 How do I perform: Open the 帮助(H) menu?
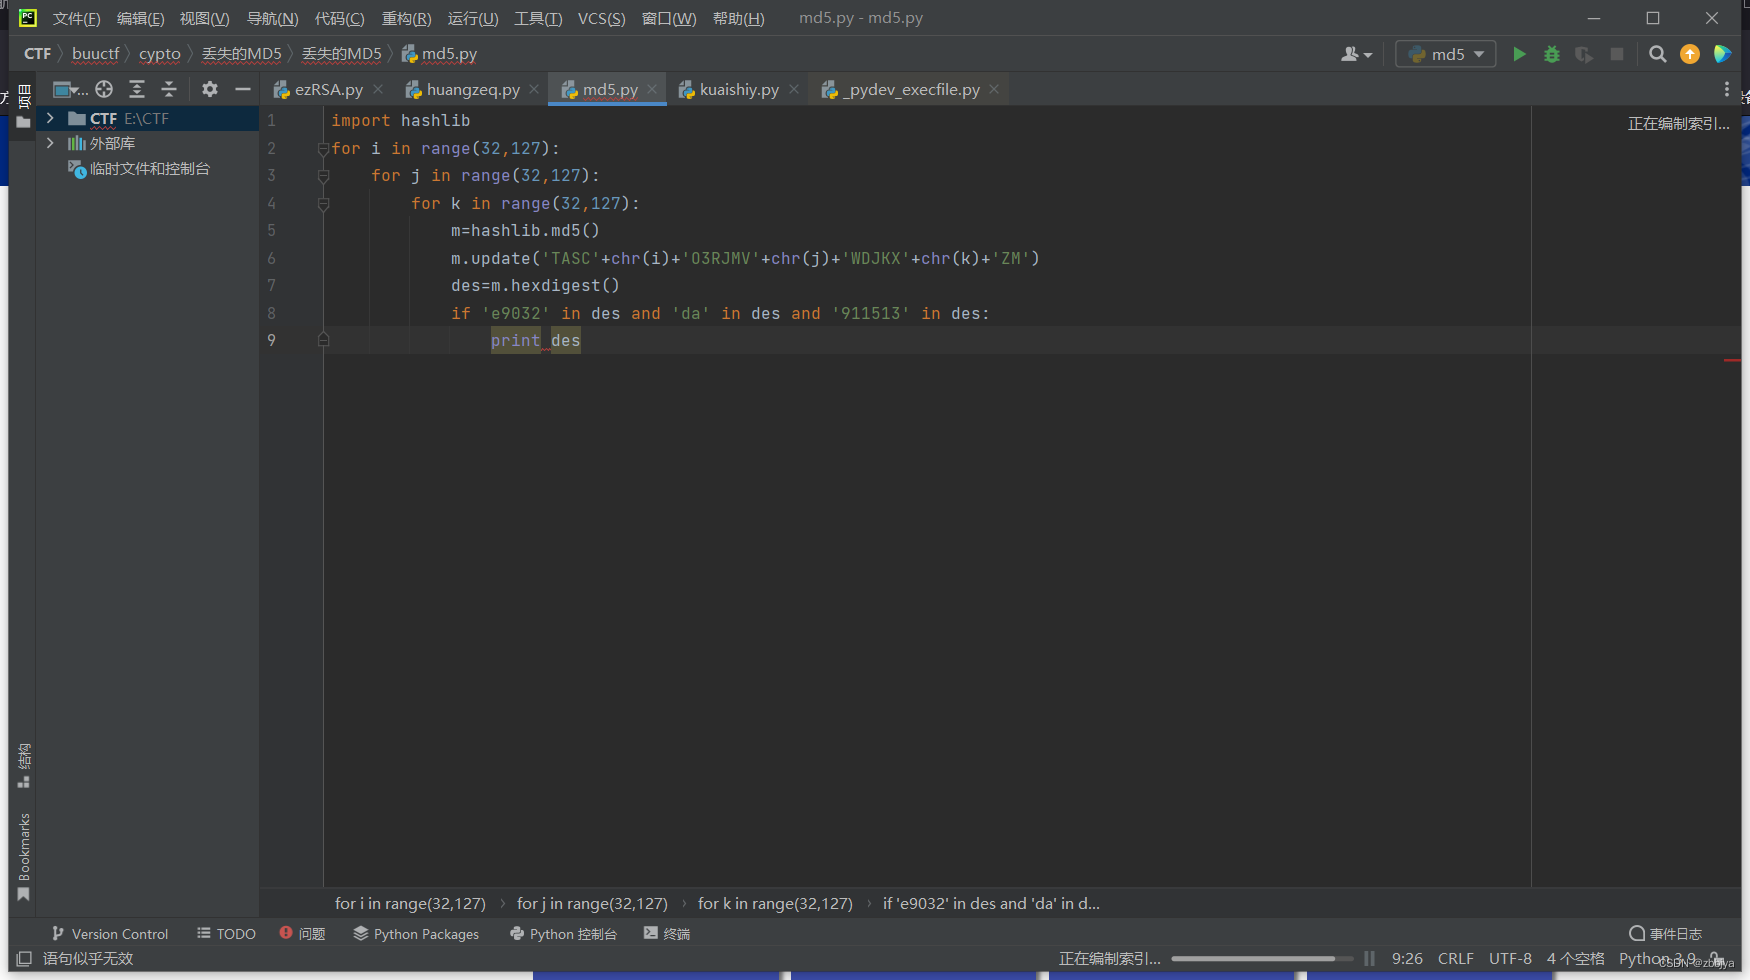(738, 18)
